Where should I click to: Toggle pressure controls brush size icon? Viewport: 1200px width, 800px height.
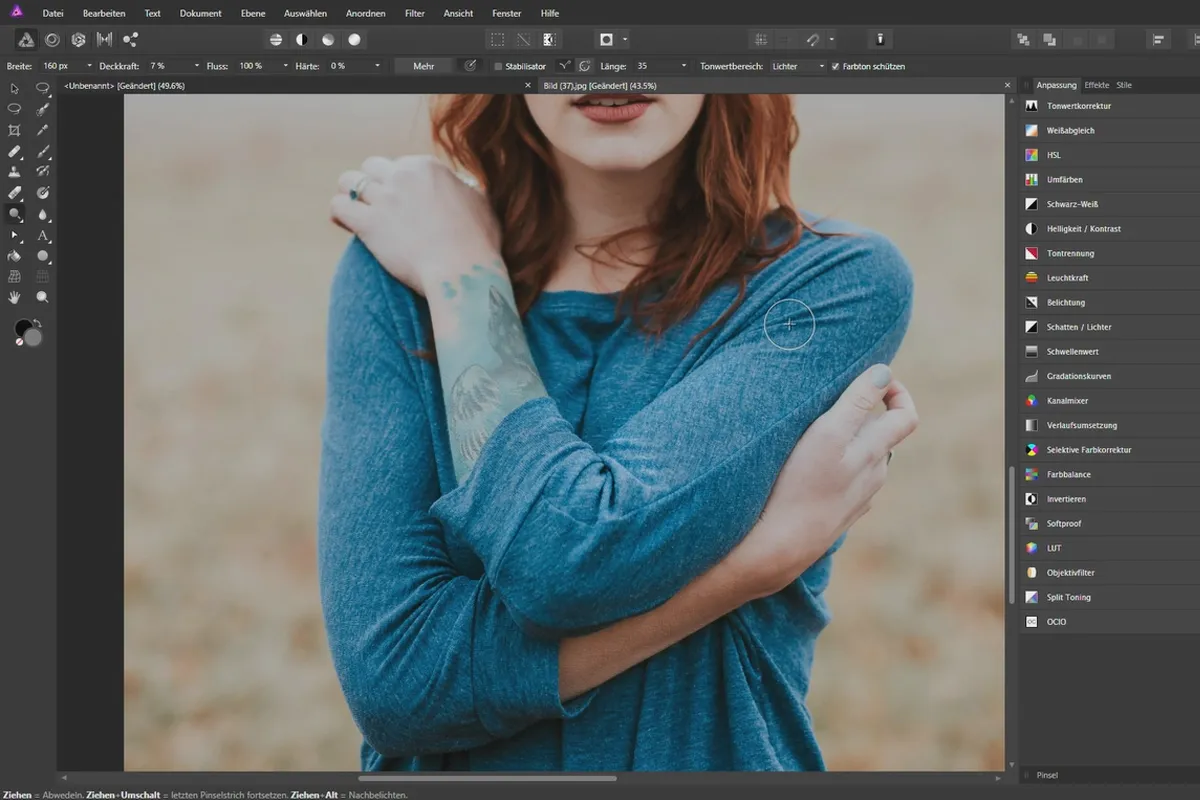pos(472,66)
